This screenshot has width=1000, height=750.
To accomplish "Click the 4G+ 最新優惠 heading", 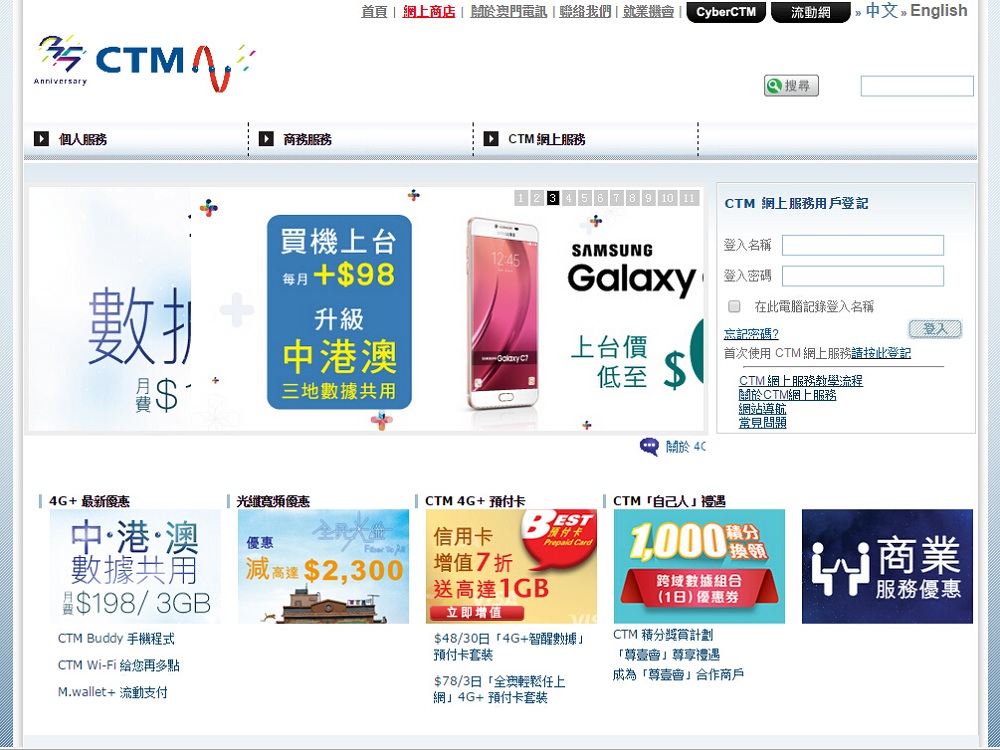I will 89,501.
